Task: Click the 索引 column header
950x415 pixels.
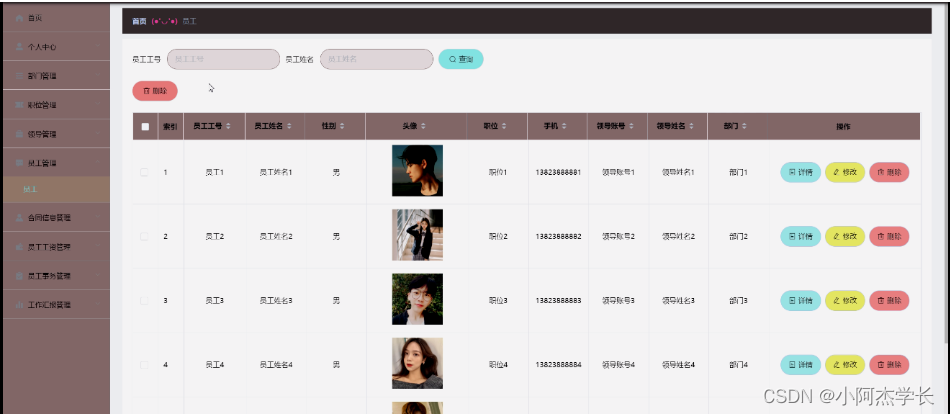Action: click(x=170, y=127)
